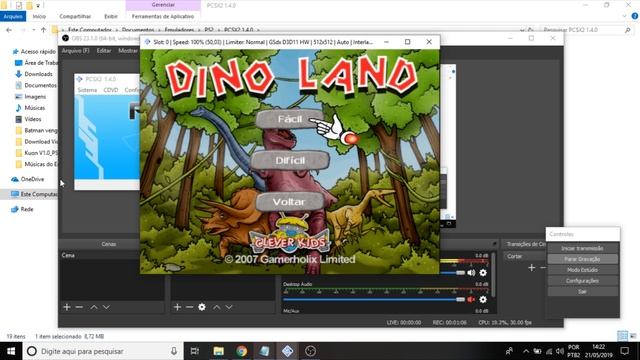
Task: Open Task View on taskbar
Action: pos(195,351)
